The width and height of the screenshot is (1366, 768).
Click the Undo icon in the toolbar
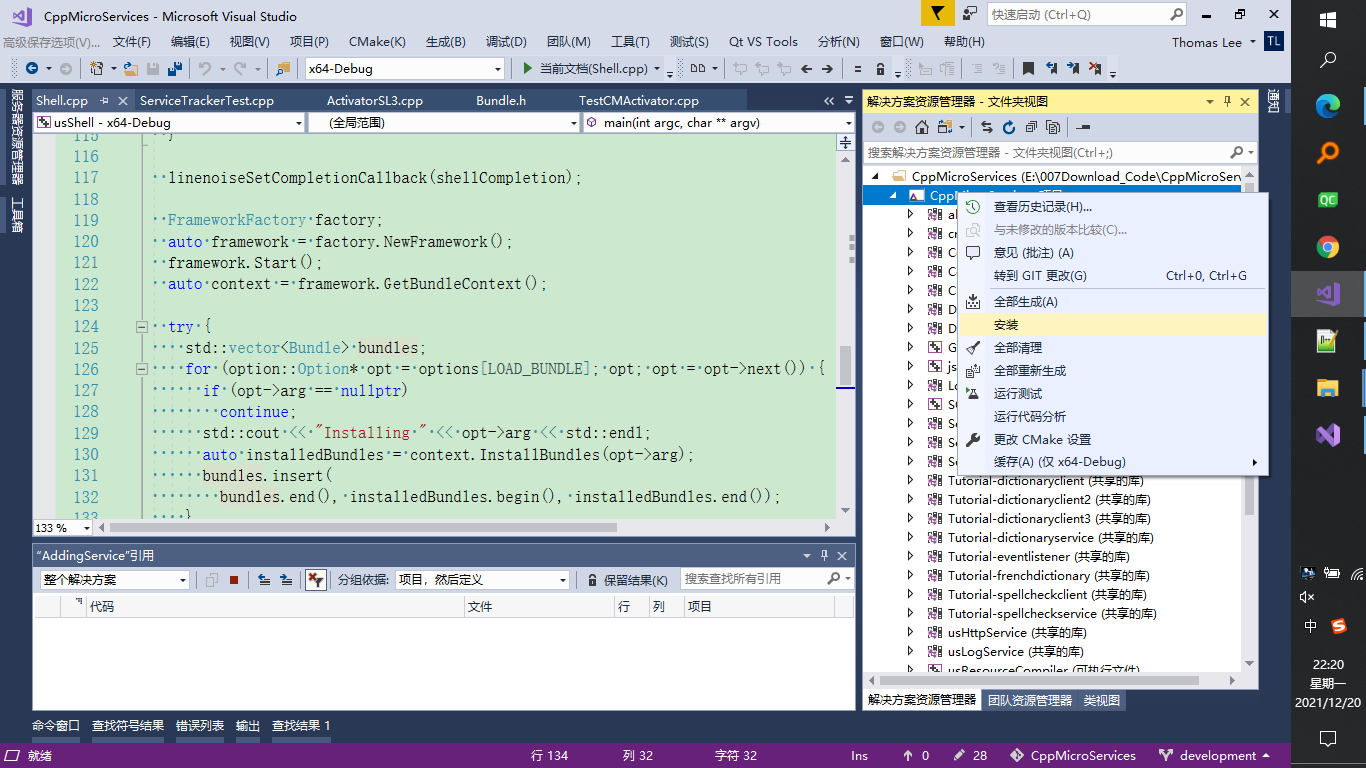pyautogui.click(x=207, y=68)
